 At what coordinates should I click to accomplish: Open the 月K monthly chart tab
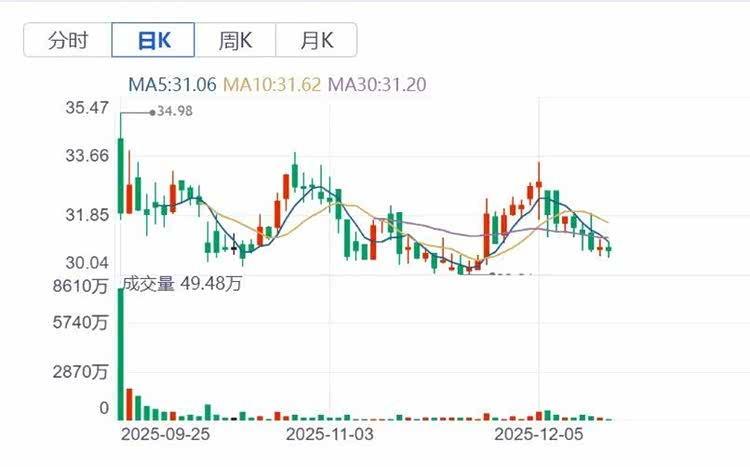(x=316, y=40)
